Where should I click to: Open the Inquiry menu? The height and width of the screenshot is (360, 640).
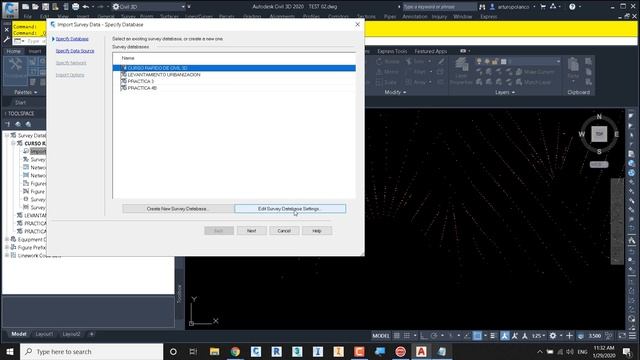[x=439, y=17]
